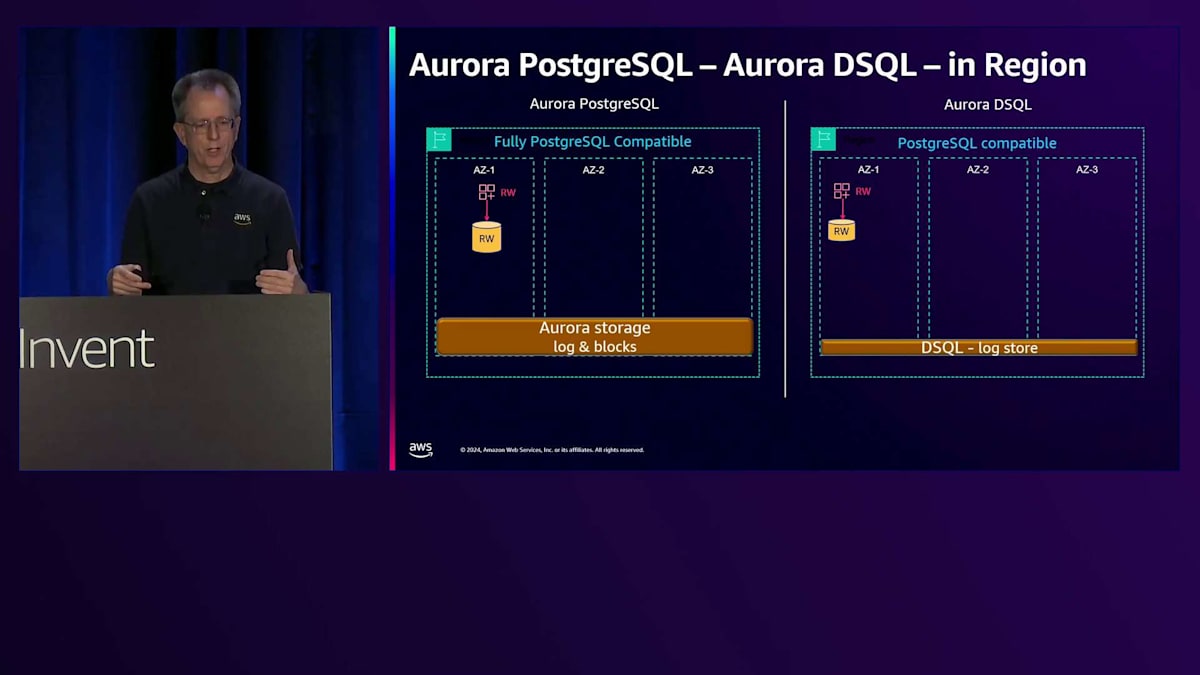Click the AZ-1 label in Aurora PostgreSQL diagram

(484, 170)
